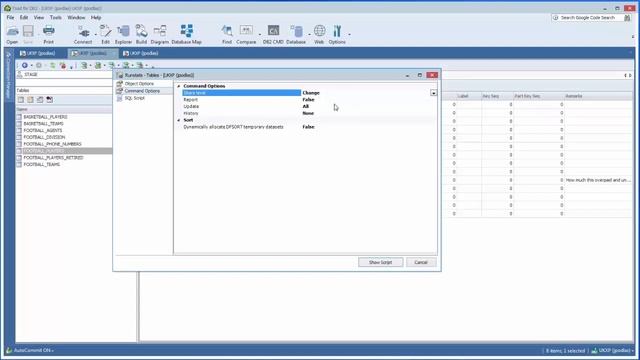
Task: Open the Connection Manager side panel tab
Action: click(8, 76)
